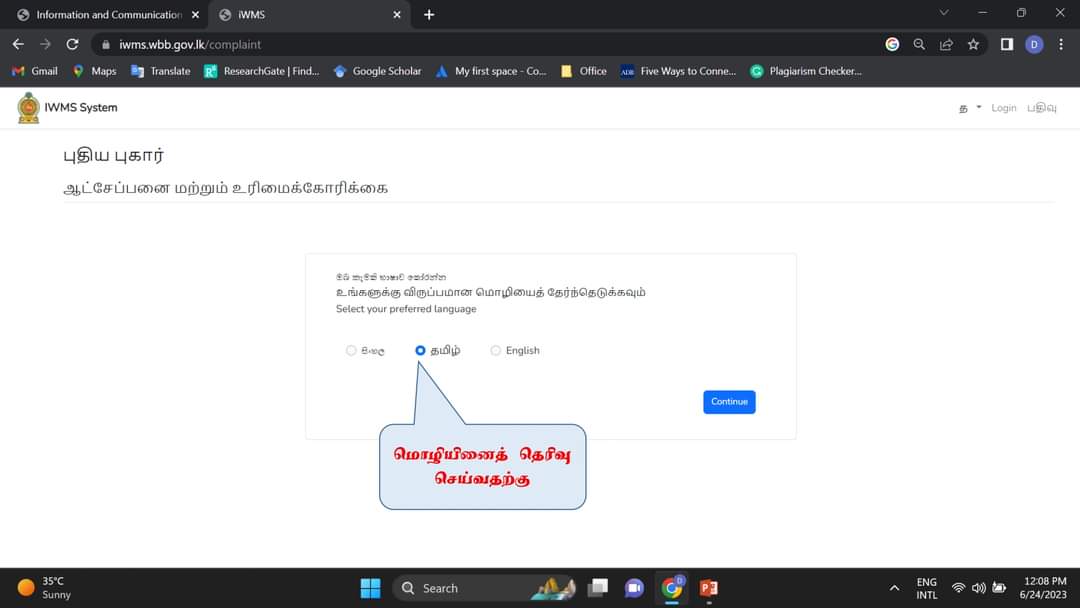1080x608 pixels.
Task: Open PowerPoint from the taskbar
Action: click(x=708, y=588)
